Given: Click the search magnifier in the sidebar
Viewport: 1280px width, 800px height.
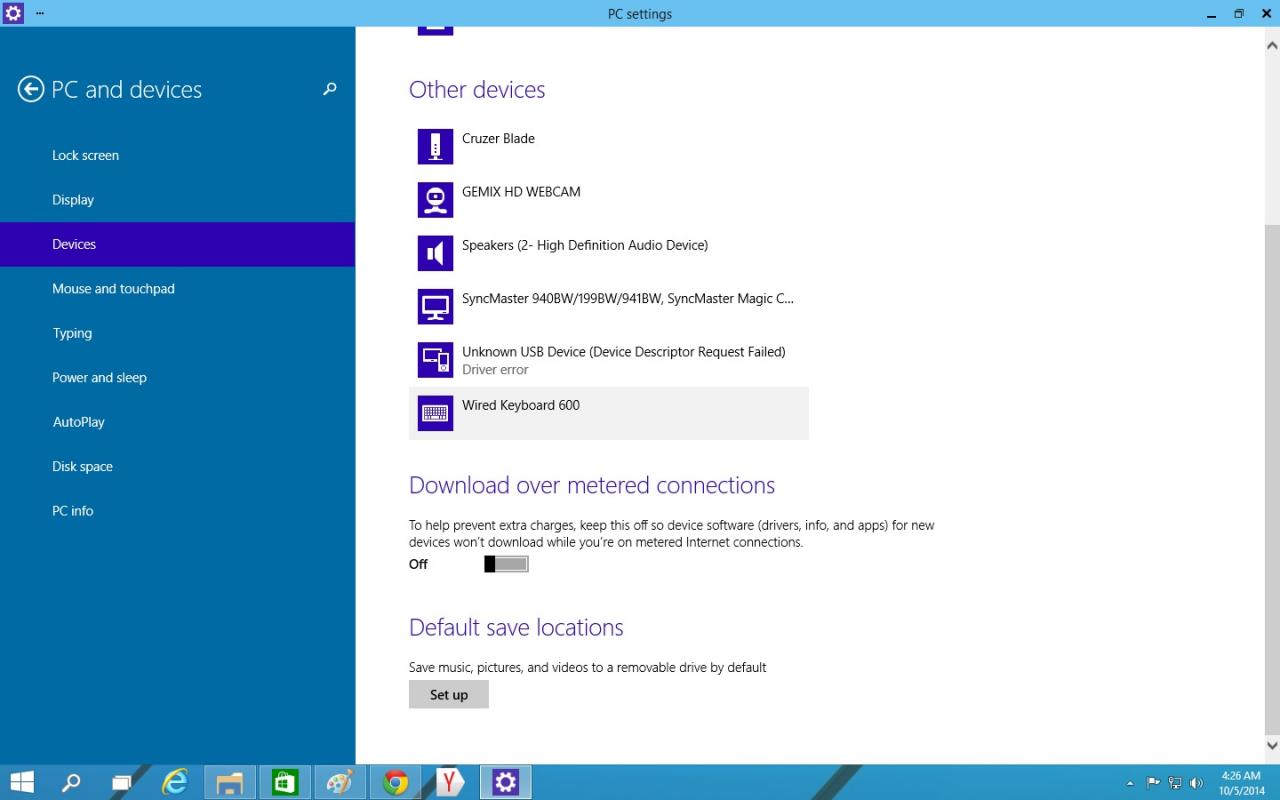Looking at the screenshot, I should 330,89.
